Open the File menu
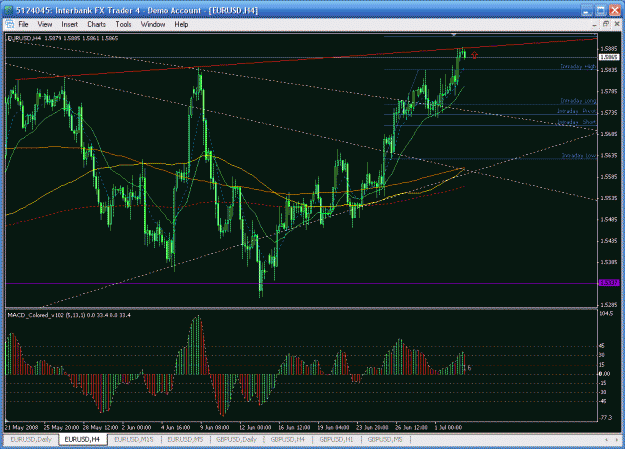 pos(23,24)
